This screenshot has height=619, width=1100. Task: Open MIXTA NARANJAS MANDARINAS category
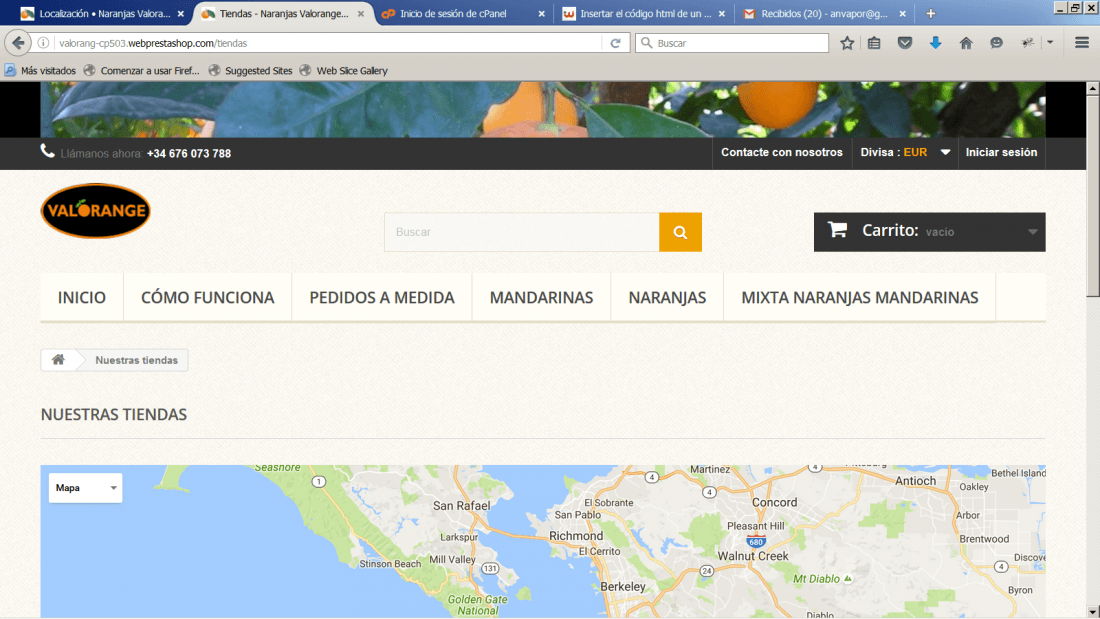[859, 298]
